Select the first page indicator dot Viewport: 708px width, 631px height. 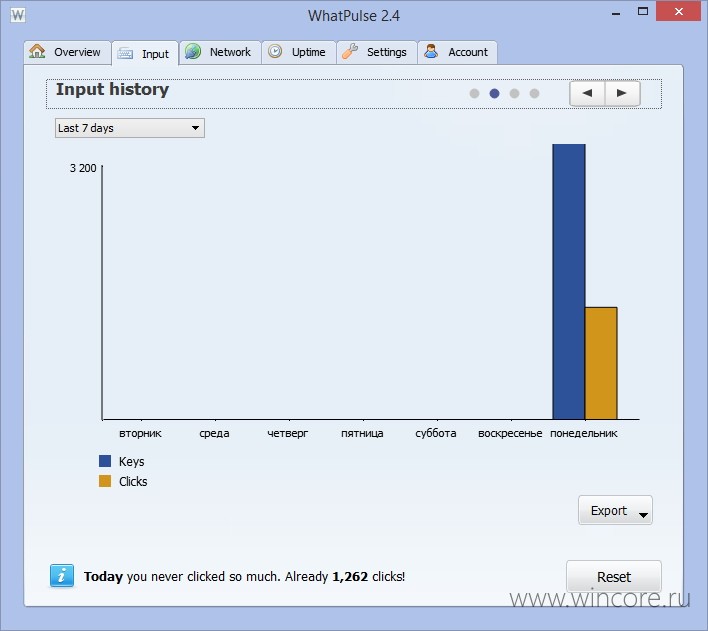(474, 93)
